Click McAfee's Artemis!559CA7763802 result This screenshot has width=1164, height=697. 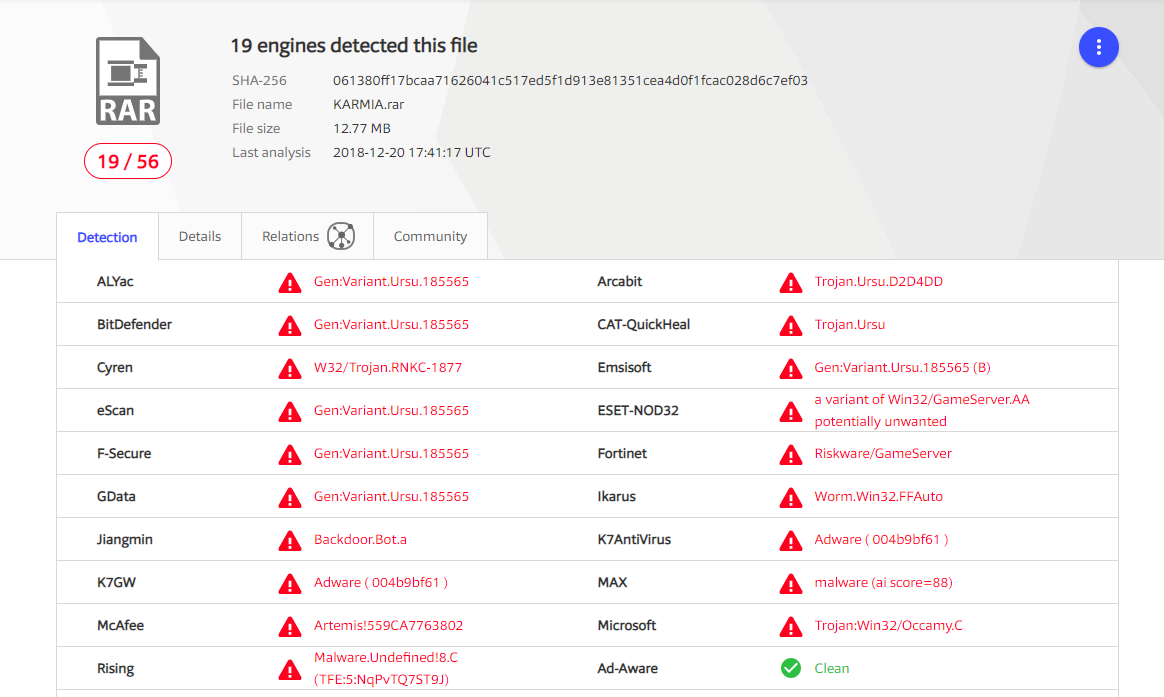[388, 626]
